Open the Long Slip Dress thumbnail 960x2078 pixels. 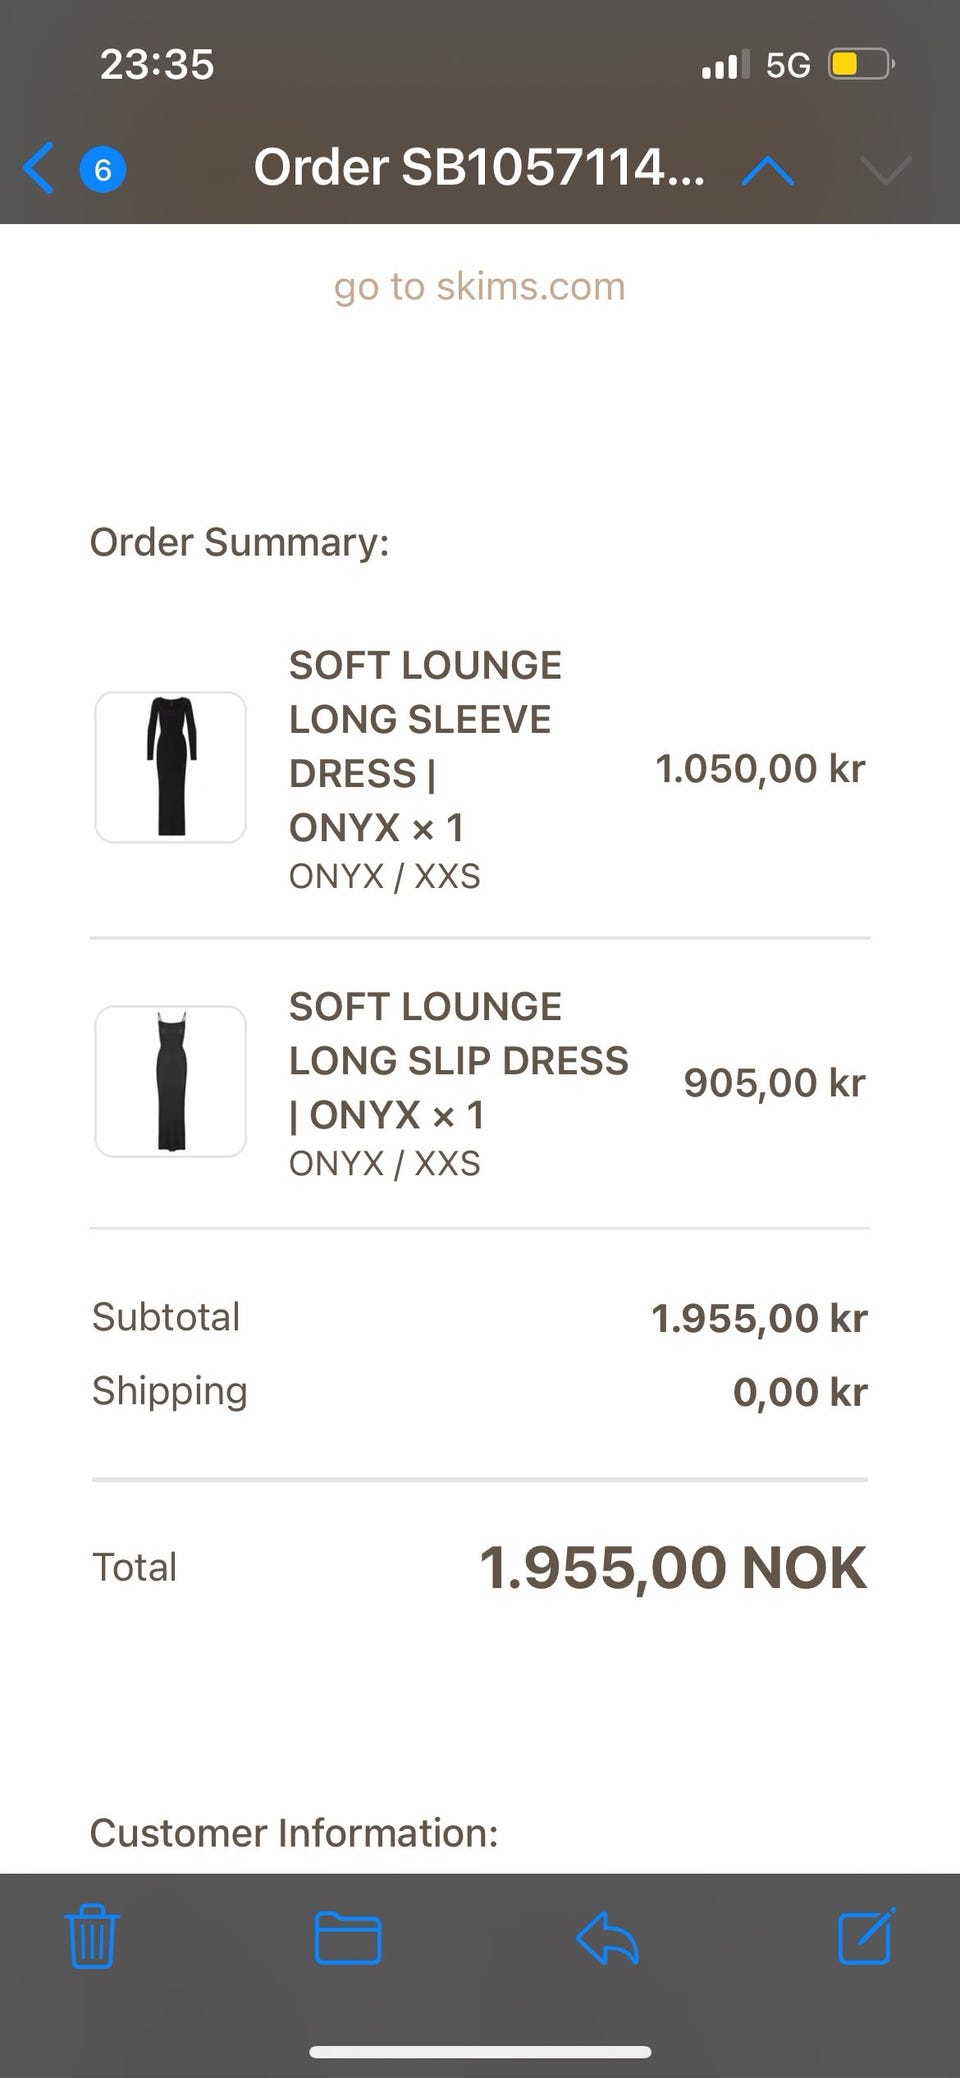pos(170,1081)
